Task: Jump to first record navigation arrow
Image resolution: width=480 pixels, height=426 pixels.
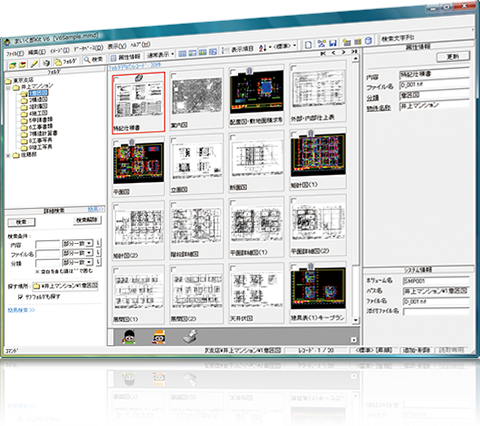Action: 323,54
